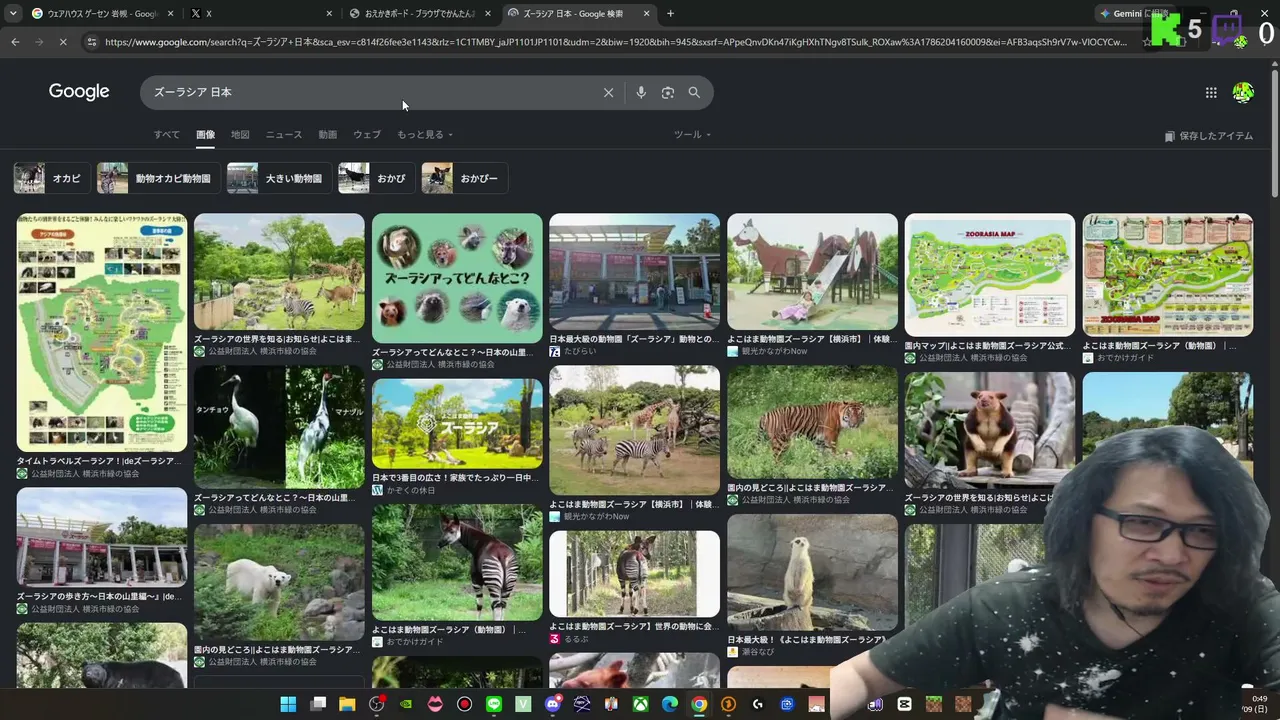Expand the もっと見る dropdown
The width and height of the screenshot is (1280, 720).
click(x=425, y=135)
